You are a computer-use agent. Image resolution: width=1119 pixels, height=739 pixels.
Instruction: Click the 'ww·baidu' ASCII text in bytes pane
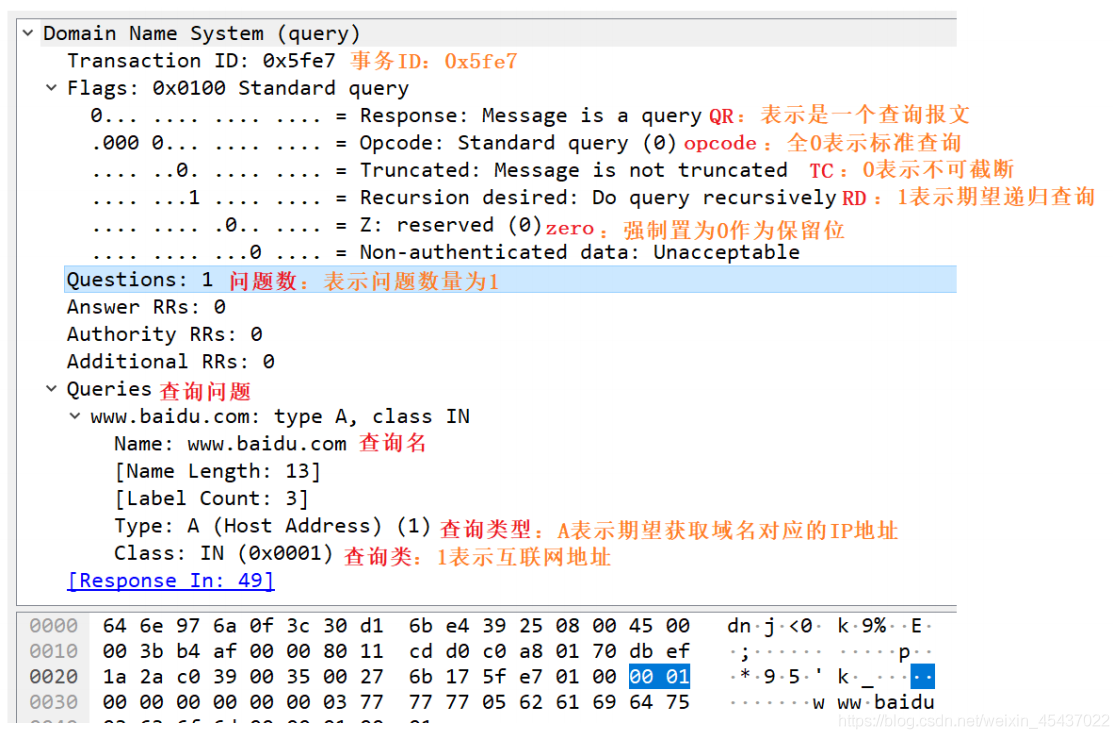[x=886, y=702]
